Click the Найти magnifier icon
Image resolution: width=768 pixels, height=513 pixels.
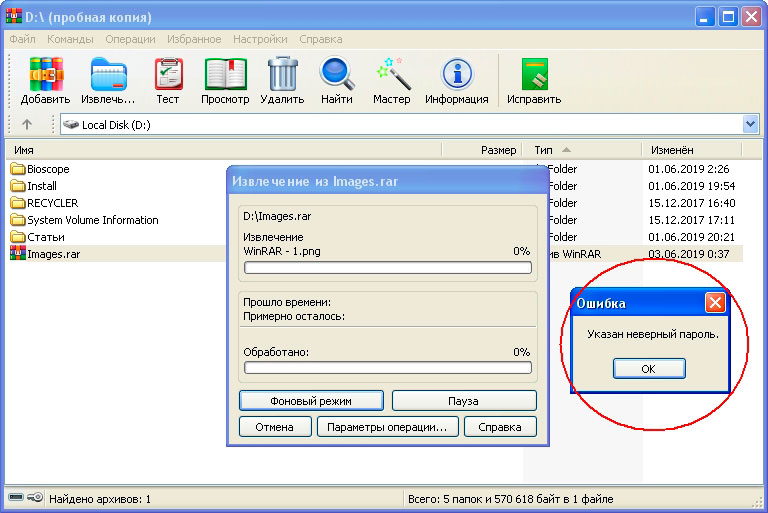coord(337,74)
